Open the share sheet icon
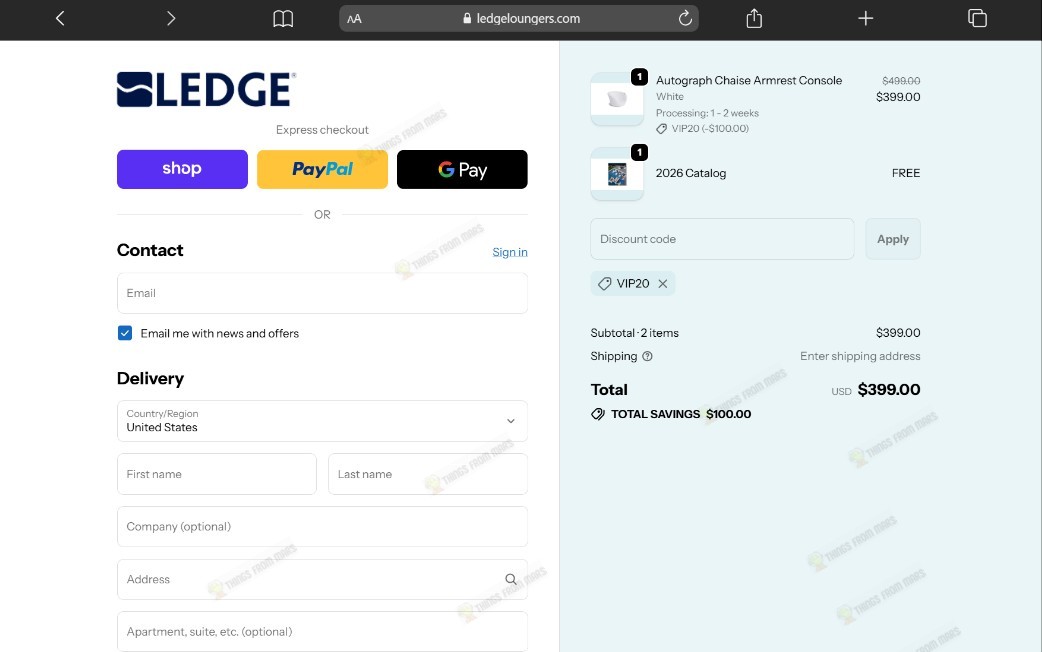The height and width of the screenshot is (652, 1042). point(754,18)
